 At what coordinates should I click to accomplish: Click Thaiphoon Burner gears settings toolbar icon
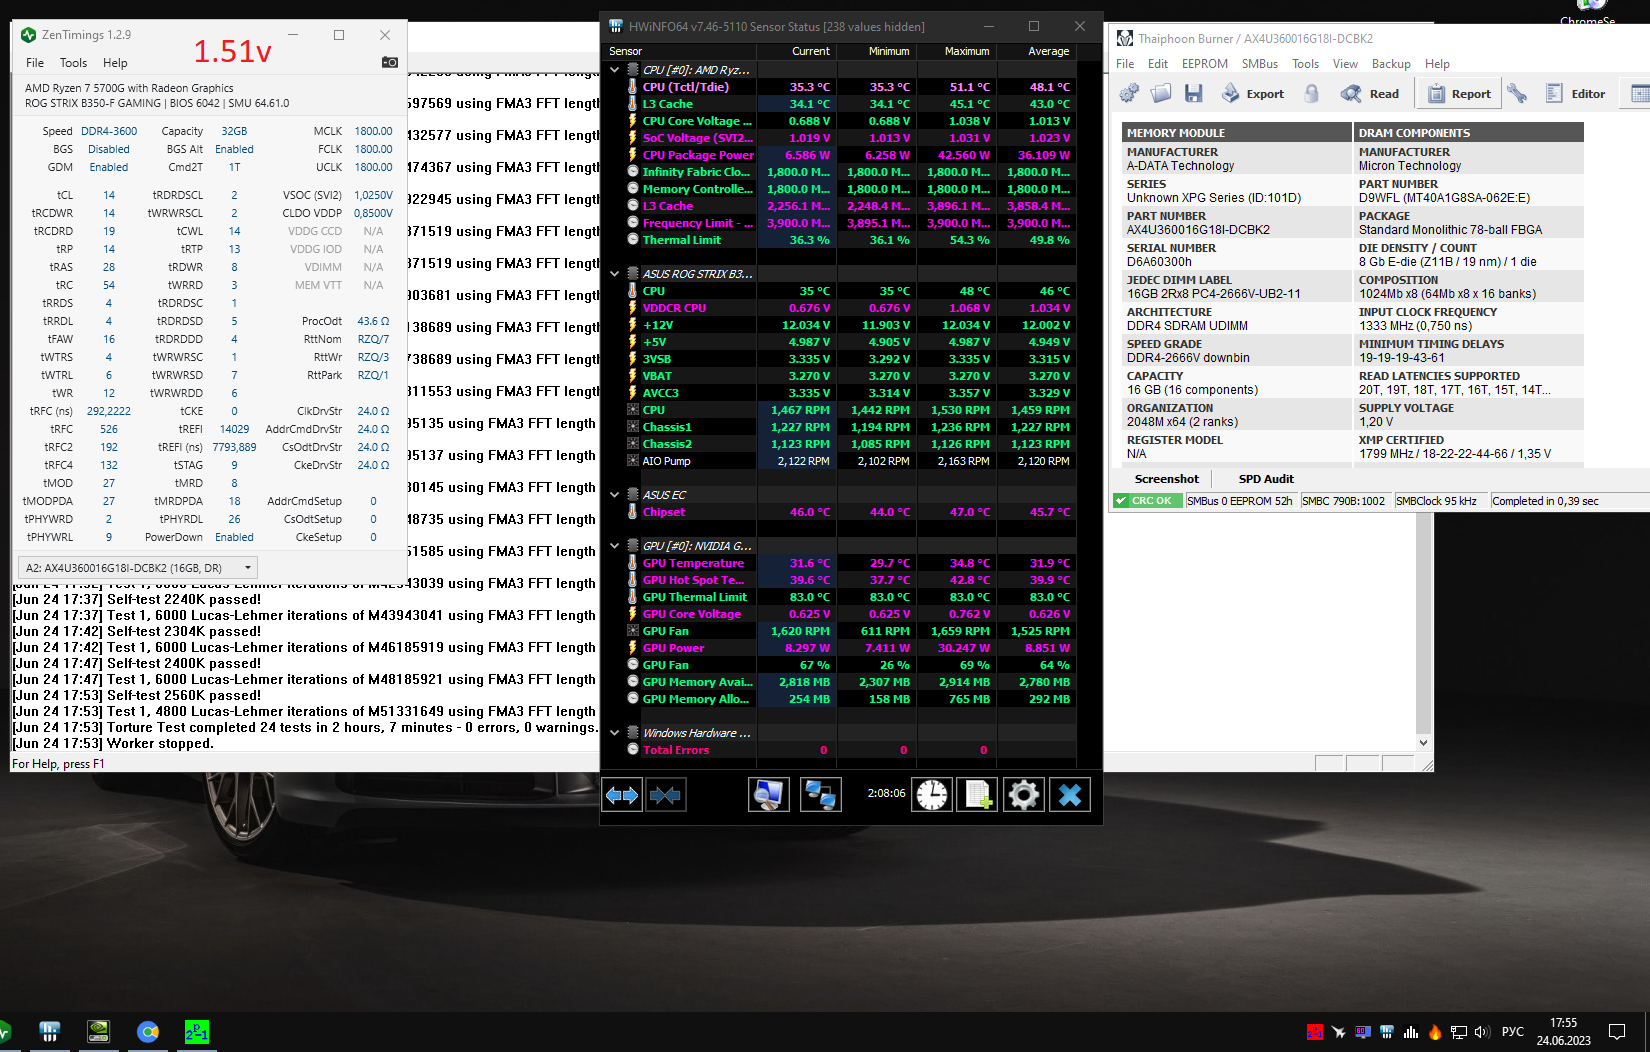click(1129, 94)
